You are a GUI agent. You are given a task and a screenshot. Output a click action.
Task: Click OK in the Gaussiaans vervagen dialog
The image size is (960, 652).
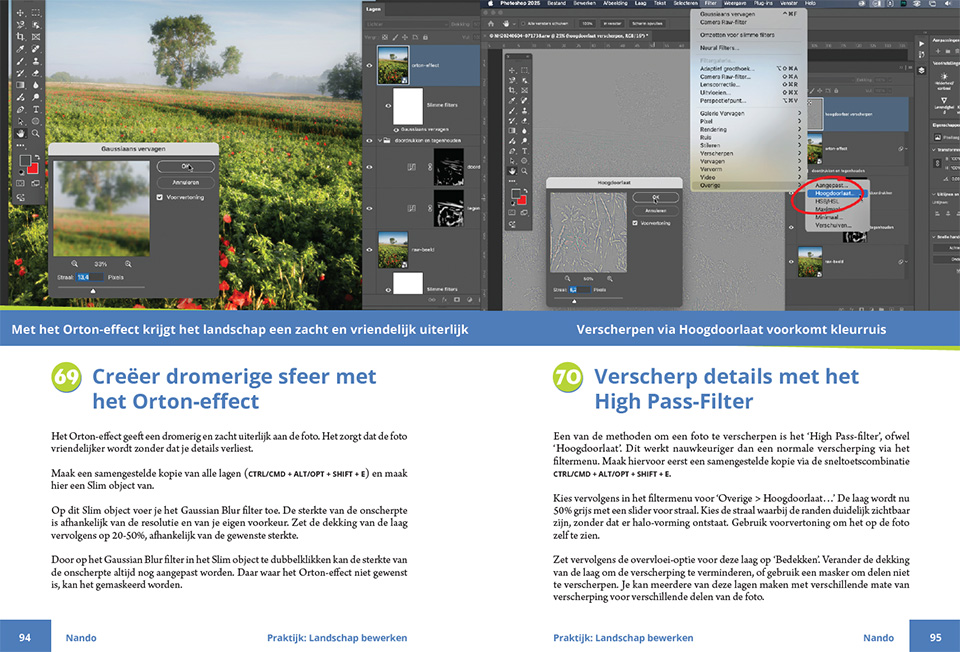point(186,167)
